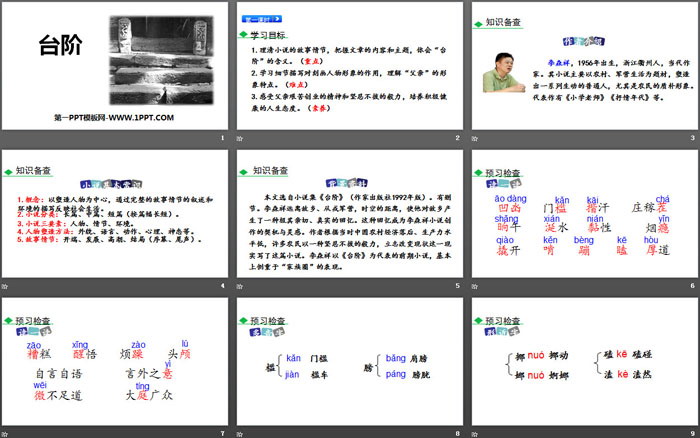700x438 pixels.
Task: Click the slide number 6 label
Action: (x=692, y=286)
